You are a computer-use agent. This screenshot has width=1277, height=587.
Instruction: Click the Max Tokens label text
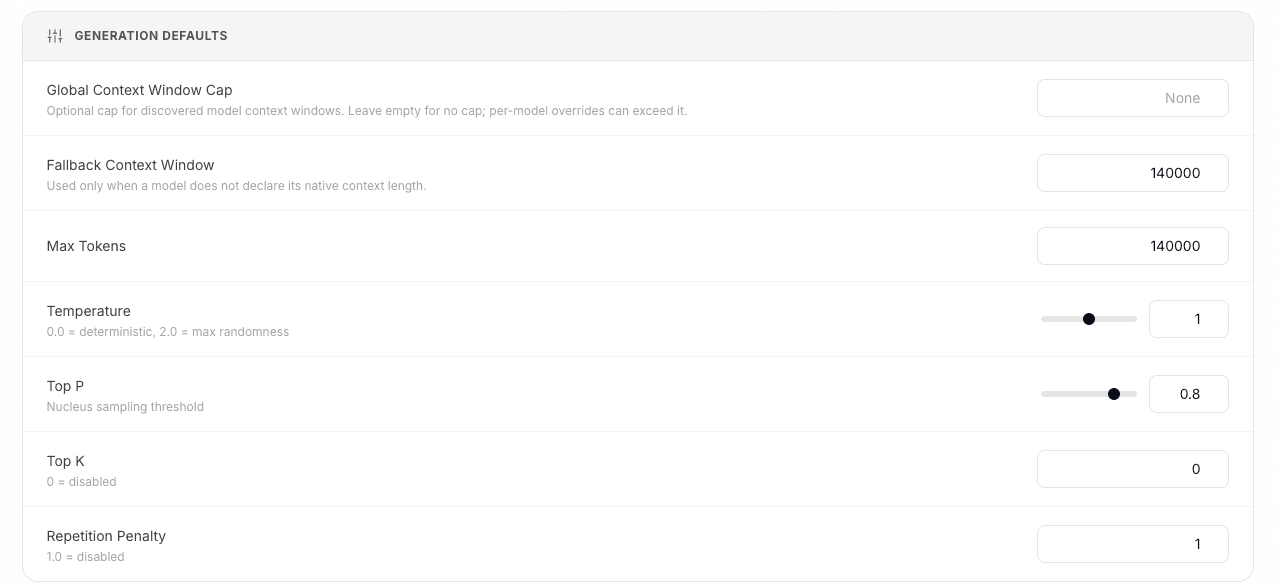[x=86, y=246]
